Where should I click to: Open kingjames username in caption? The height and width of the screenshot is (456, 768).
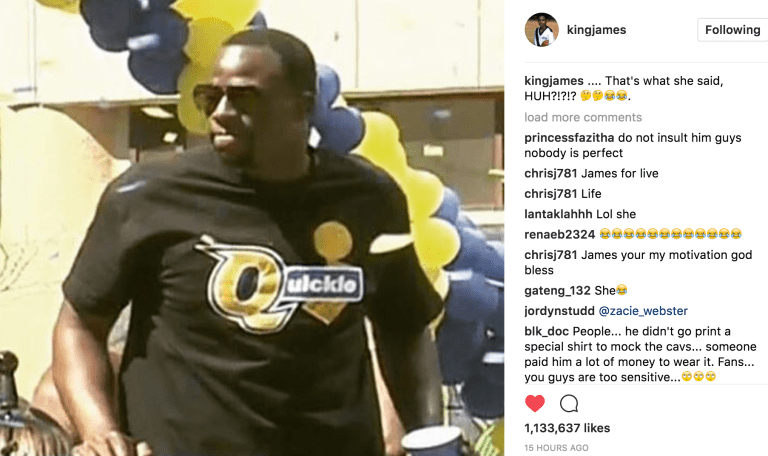click(554, 81)
